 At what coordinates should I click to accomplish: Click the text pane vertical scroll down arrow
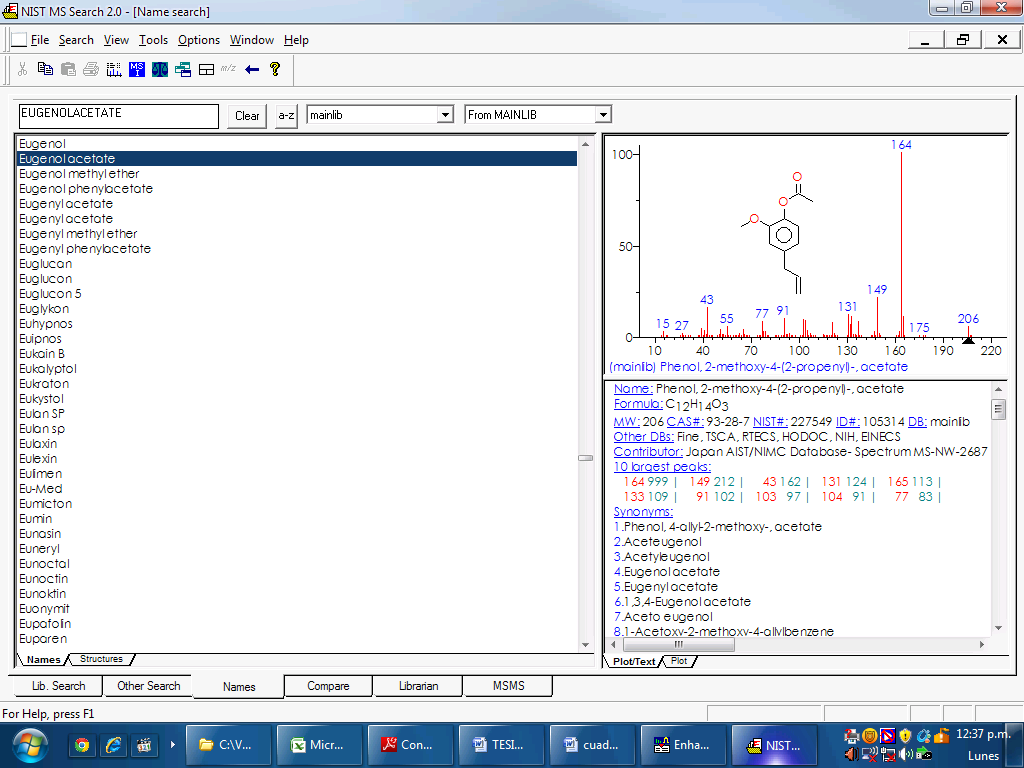coord(998,628)
